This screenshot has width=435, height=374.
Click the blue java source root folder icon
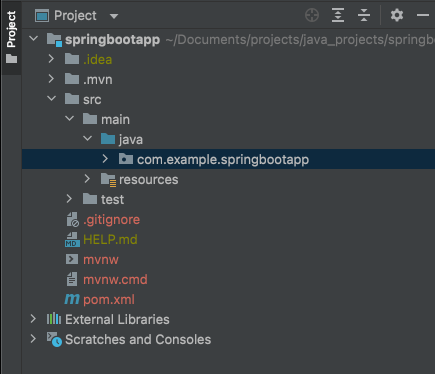[x=108, y=139]
